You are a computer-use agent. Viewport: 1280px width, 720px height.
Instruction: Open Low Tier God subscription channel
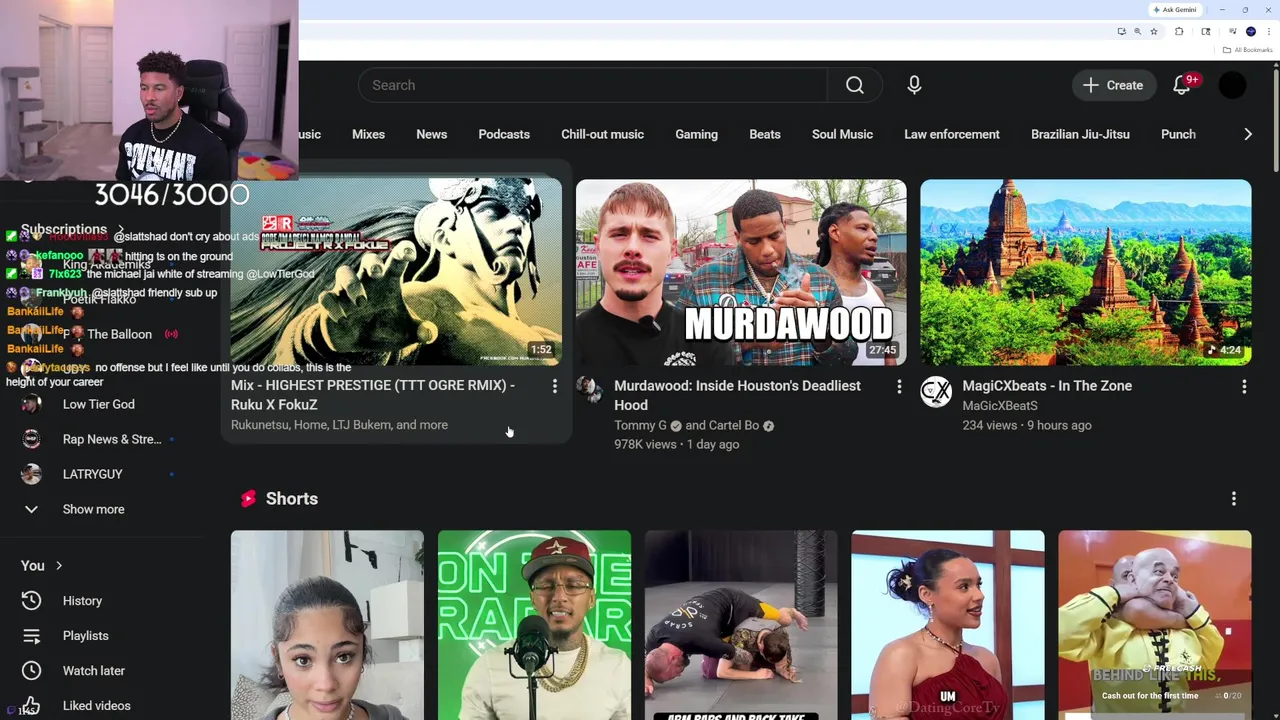100,404
